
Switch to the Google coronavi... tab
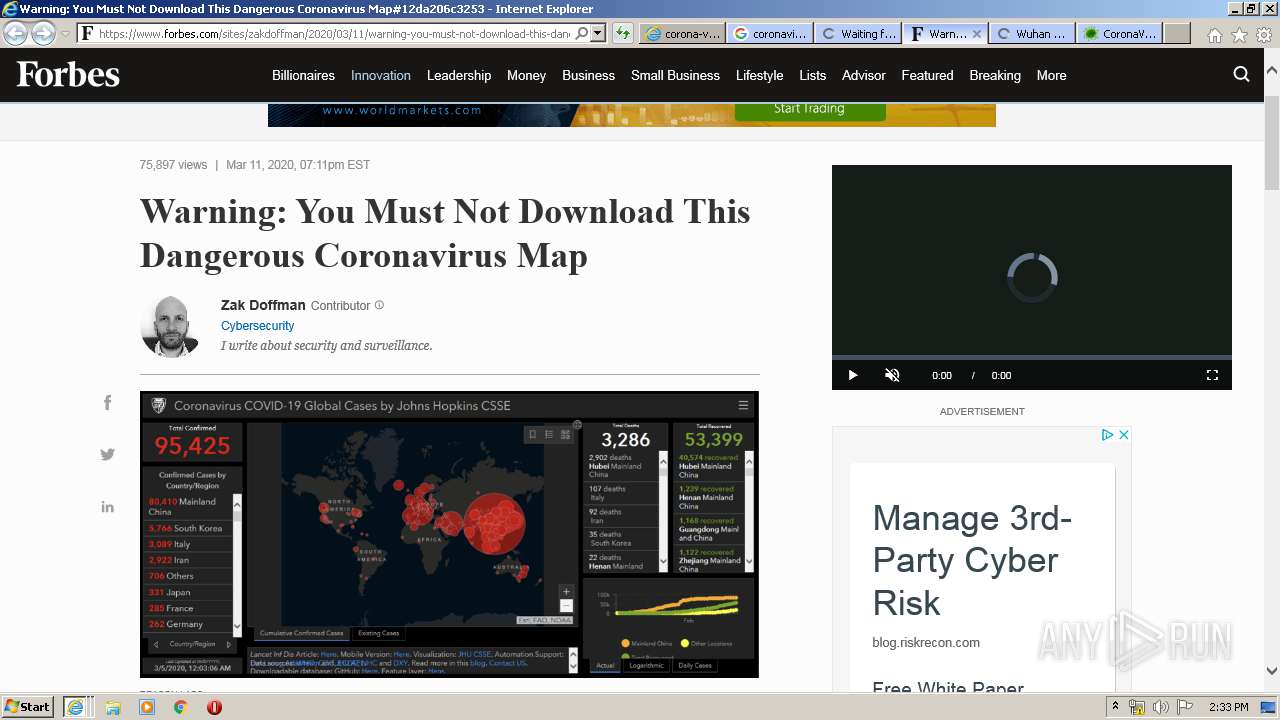[x=769, y=33]
